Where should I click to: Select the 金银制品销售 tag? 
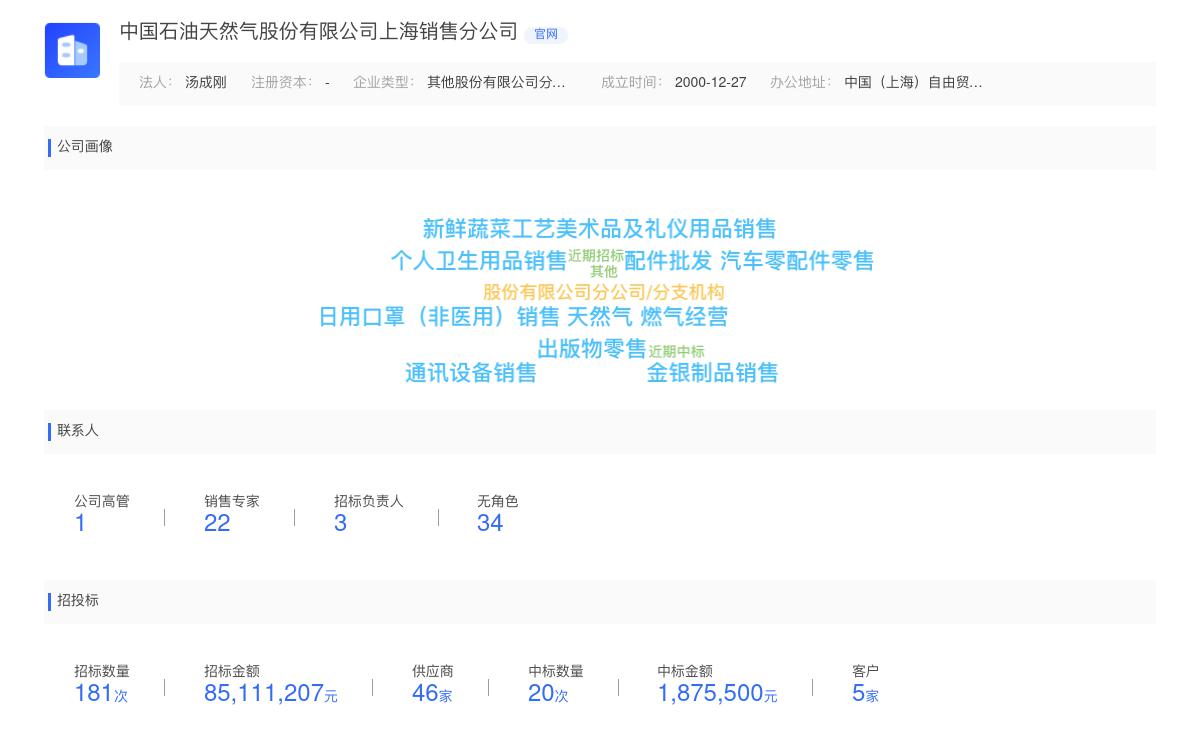[x=712, y=373]
